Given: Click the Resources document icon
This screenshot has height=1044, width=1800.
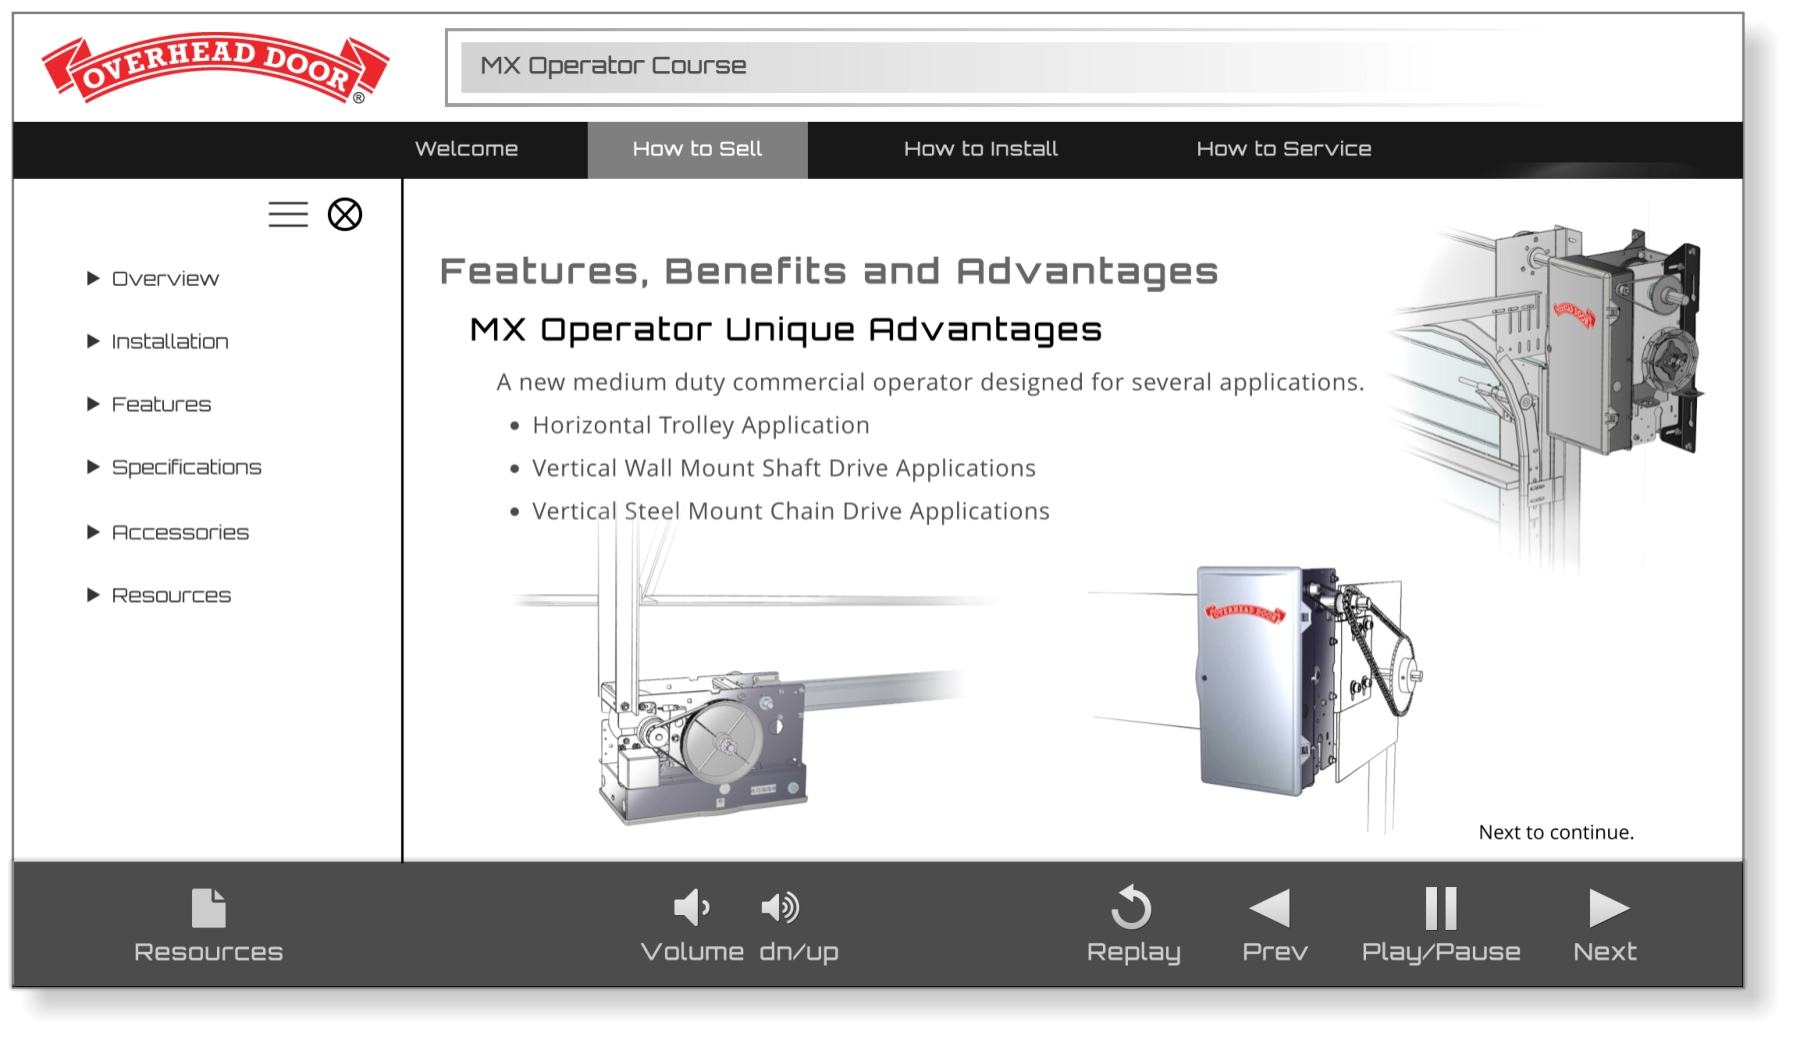Looking at the screenshot, I should [x=209, y=908].
